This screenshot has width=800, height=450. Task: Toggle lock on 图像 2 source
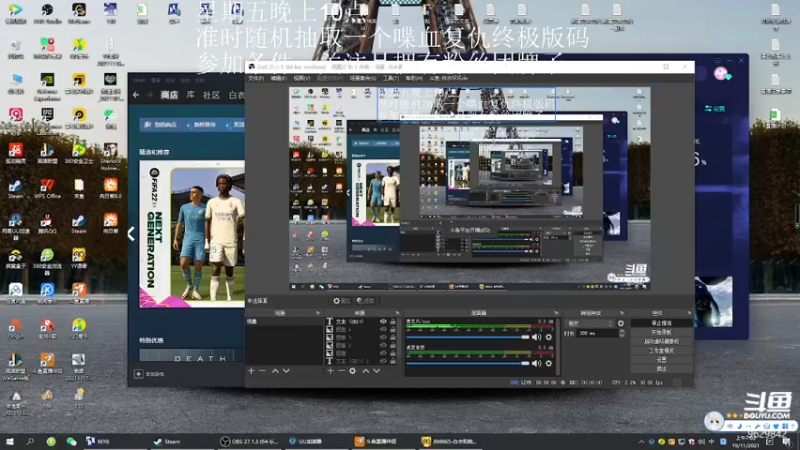[393, 345]
